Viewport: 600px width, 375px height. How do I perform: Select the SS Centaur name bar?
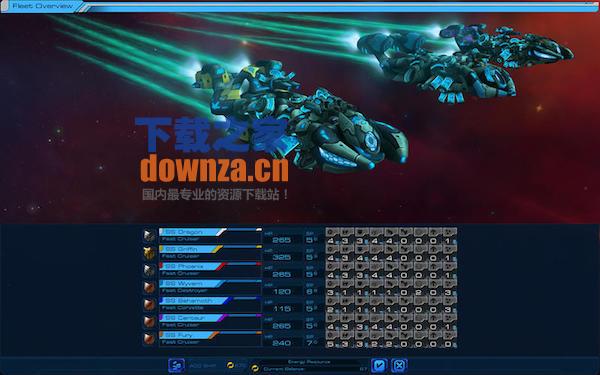point(193,318)
